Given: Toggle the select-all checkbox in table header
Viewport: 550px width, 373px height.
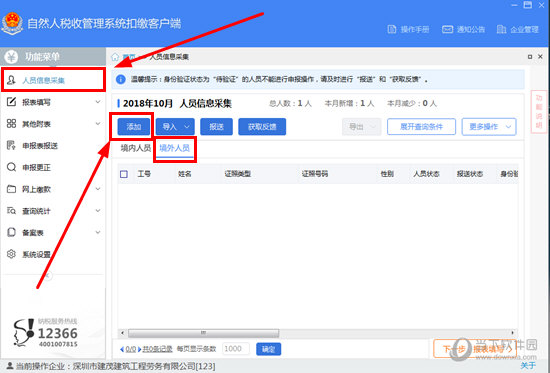Looking at the screenshot, I should pyautogui.click(x=124, y=174).
